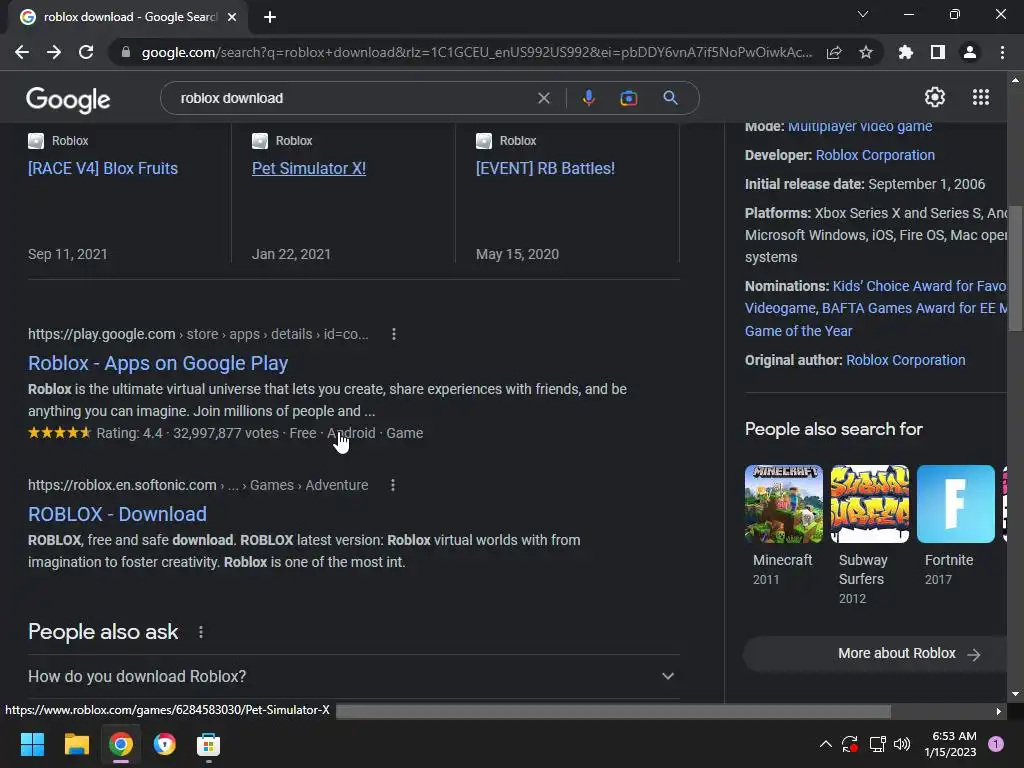This screenshot has height=768, width=1024.
Task: Click Chrome icon in taskbar
Action: [x=121, y=744]
